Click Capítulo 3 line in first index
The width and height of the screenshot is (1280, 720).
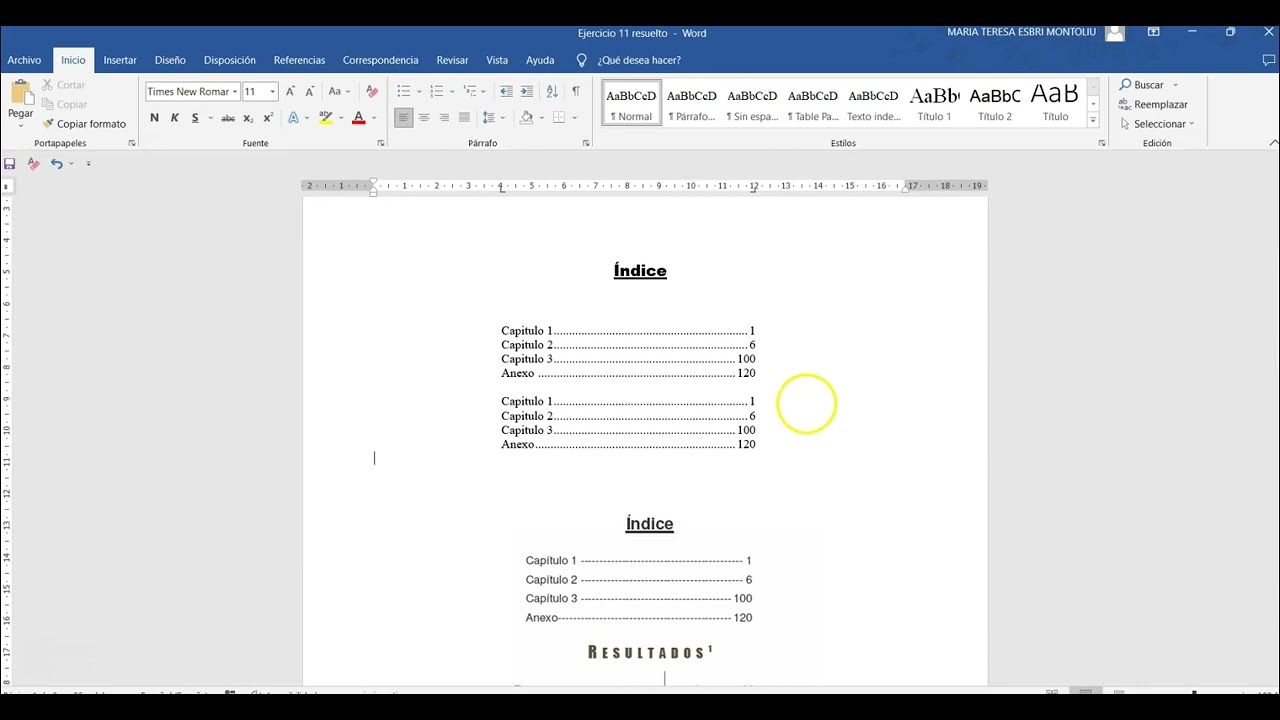point(628,359)
